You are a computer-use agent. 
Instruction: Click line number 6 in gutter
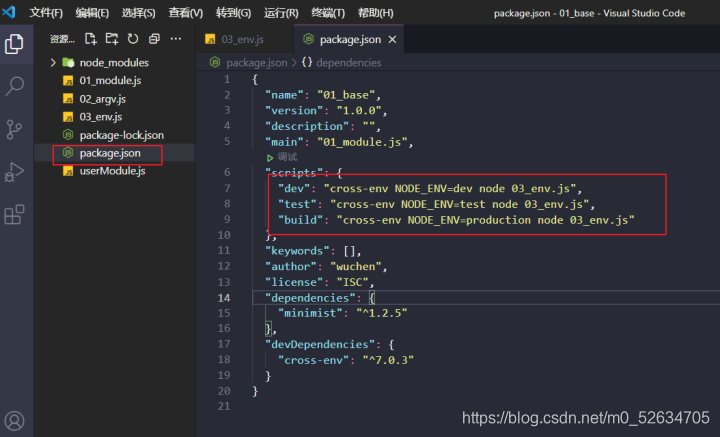click(x=227, y=172)
